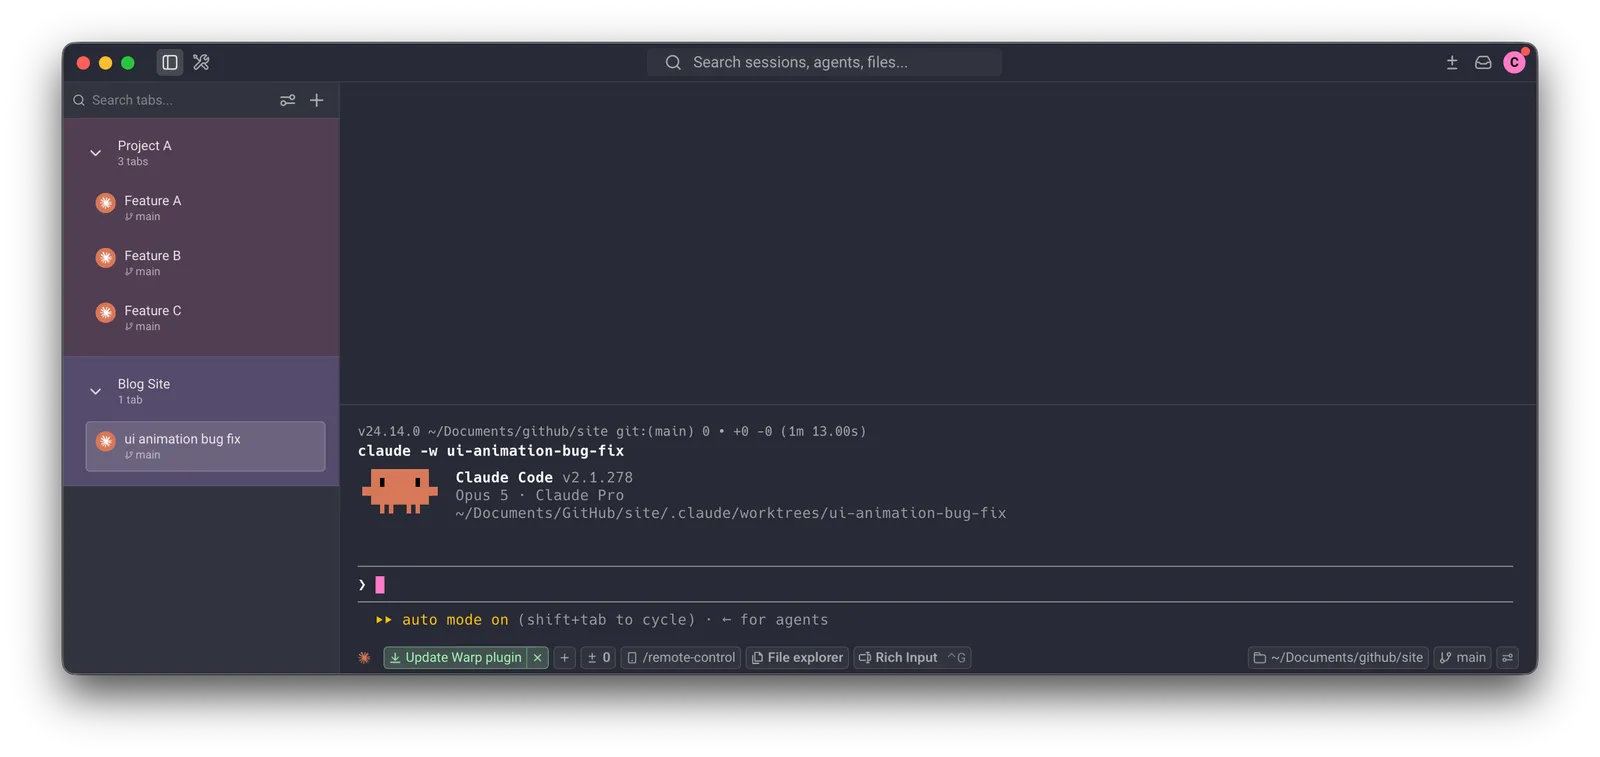Open the diff changes counter showing 0

(598, 657)
